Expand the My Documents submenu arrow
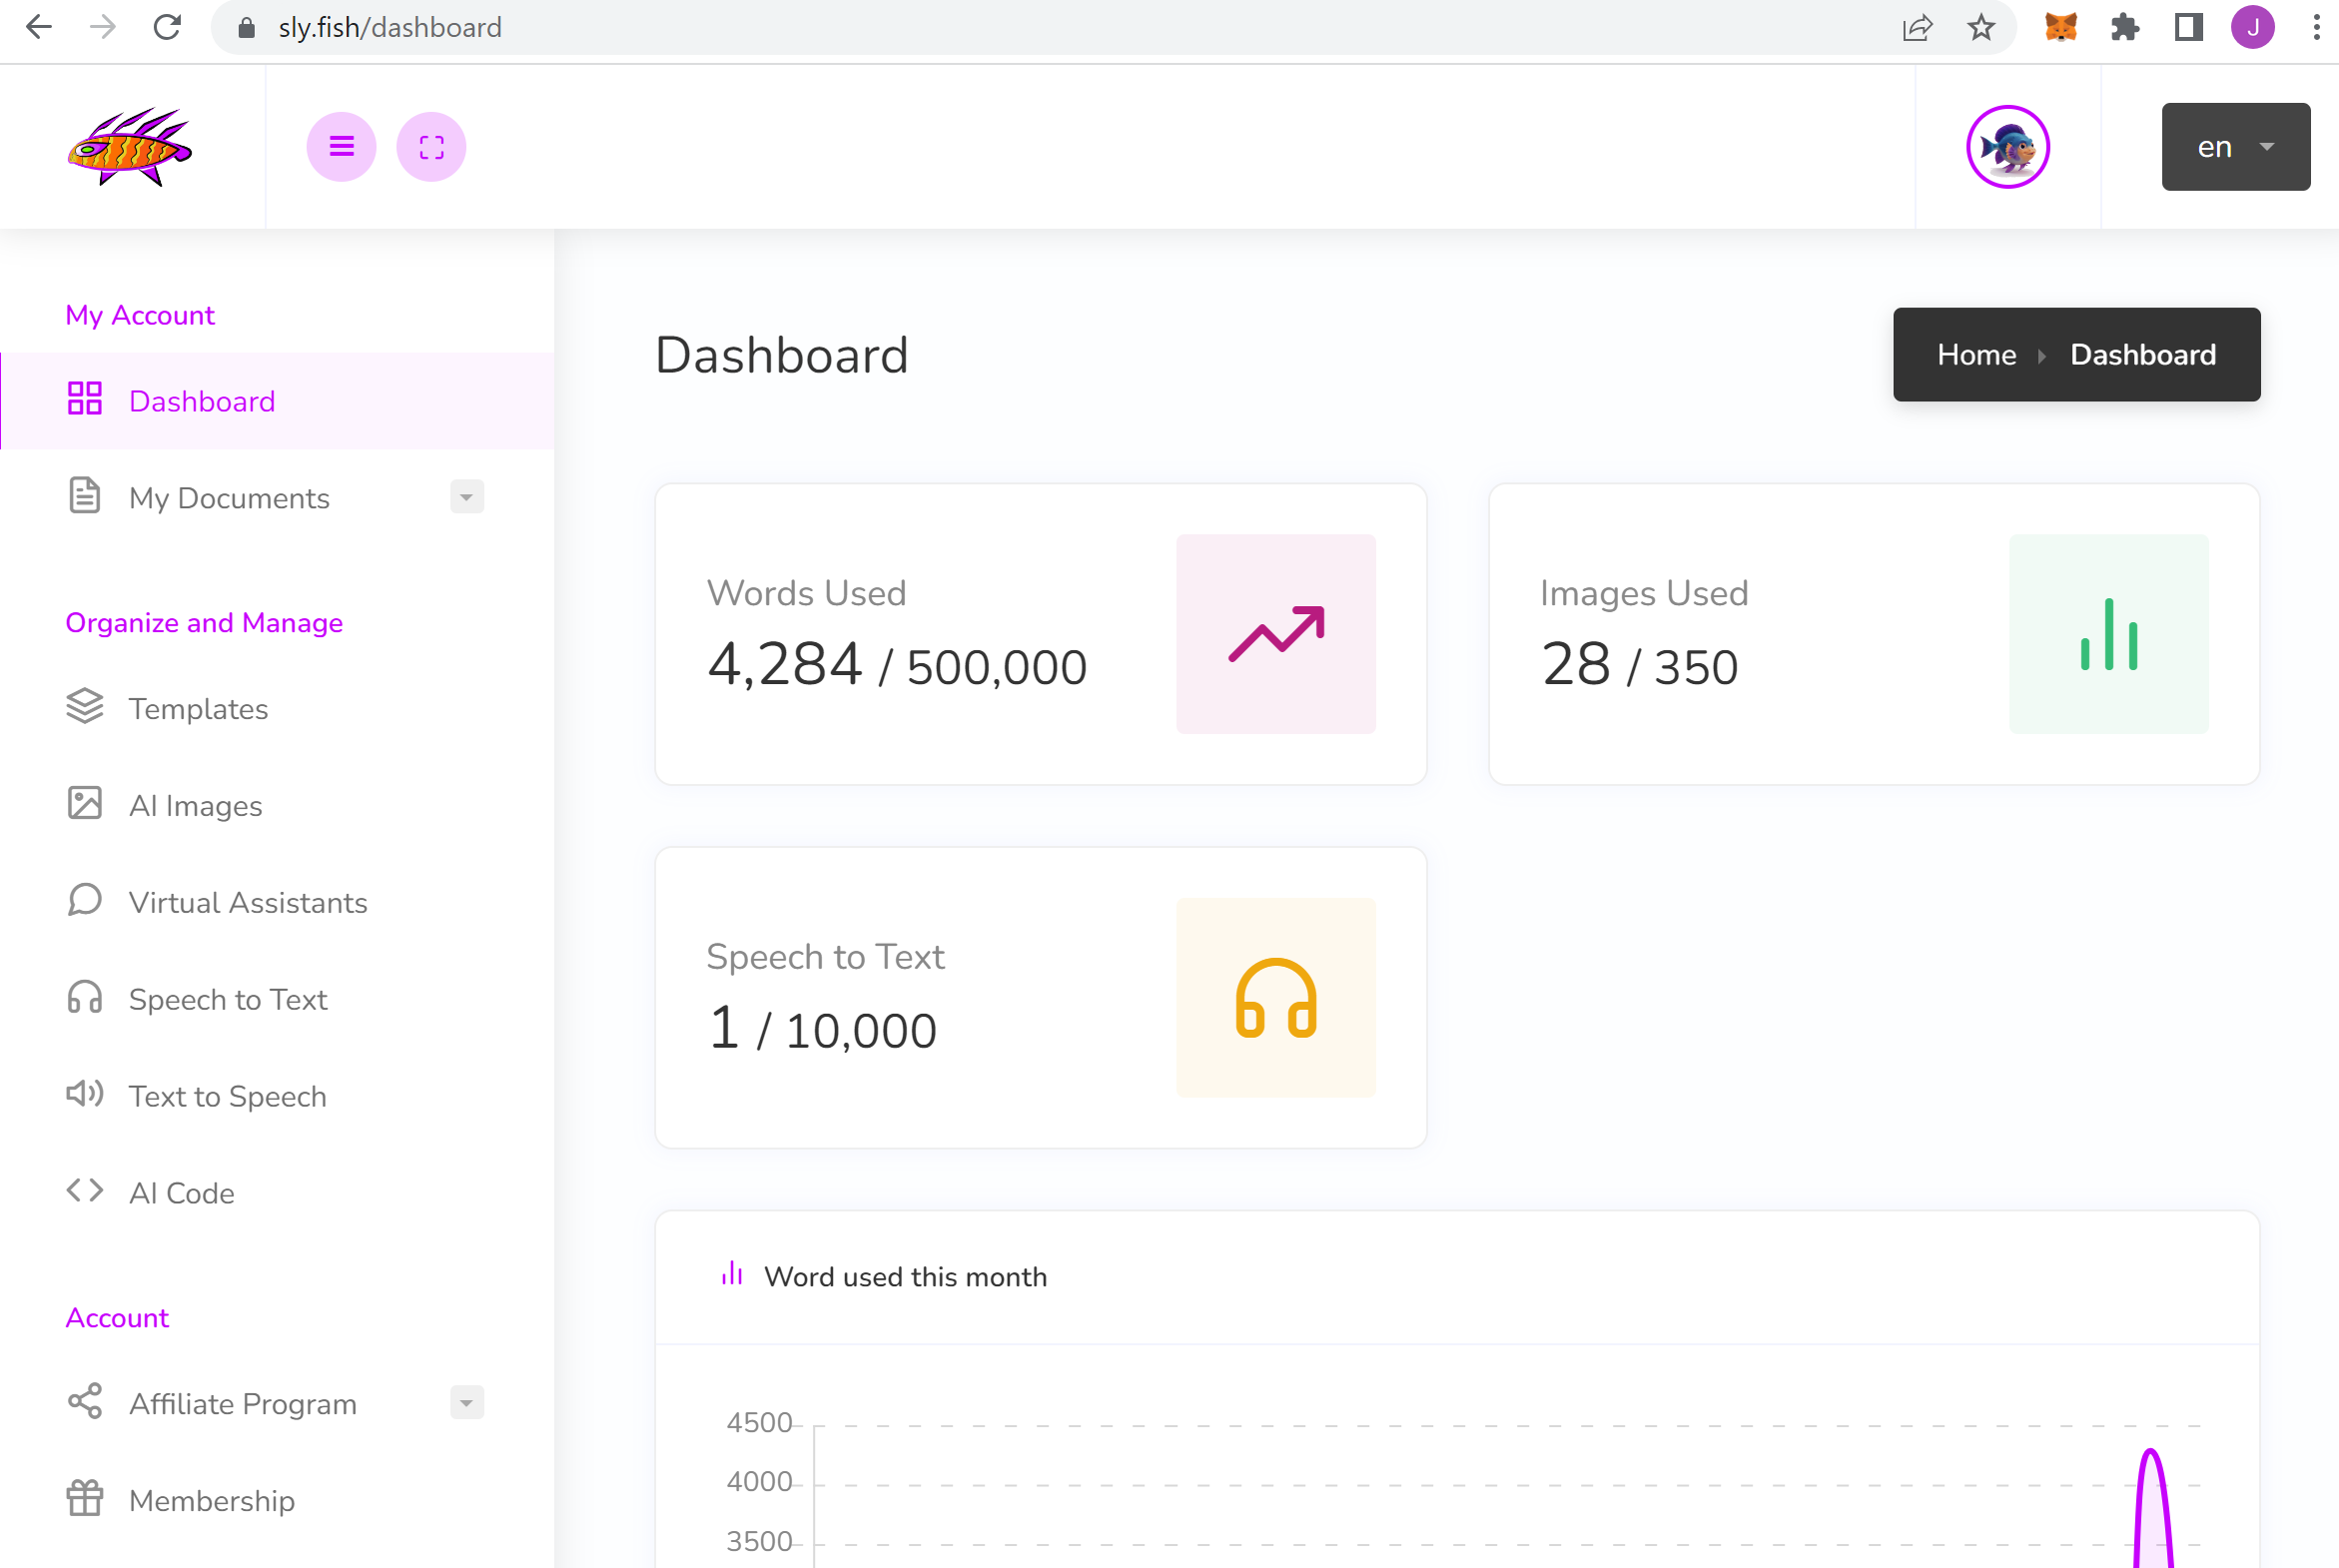This screenshot has width=2339, height=1568. click(x=466, y=497)
